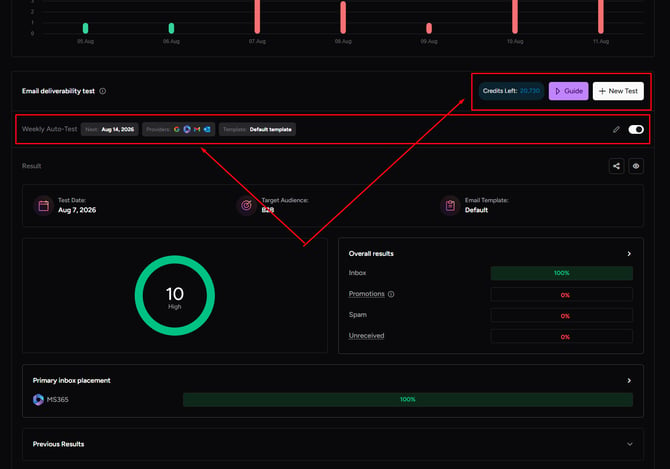Click the Target Audience target icon
Image resolution: width=670 pixels, height=469 pixels.
pyautogui.click(x=247, y=205)
